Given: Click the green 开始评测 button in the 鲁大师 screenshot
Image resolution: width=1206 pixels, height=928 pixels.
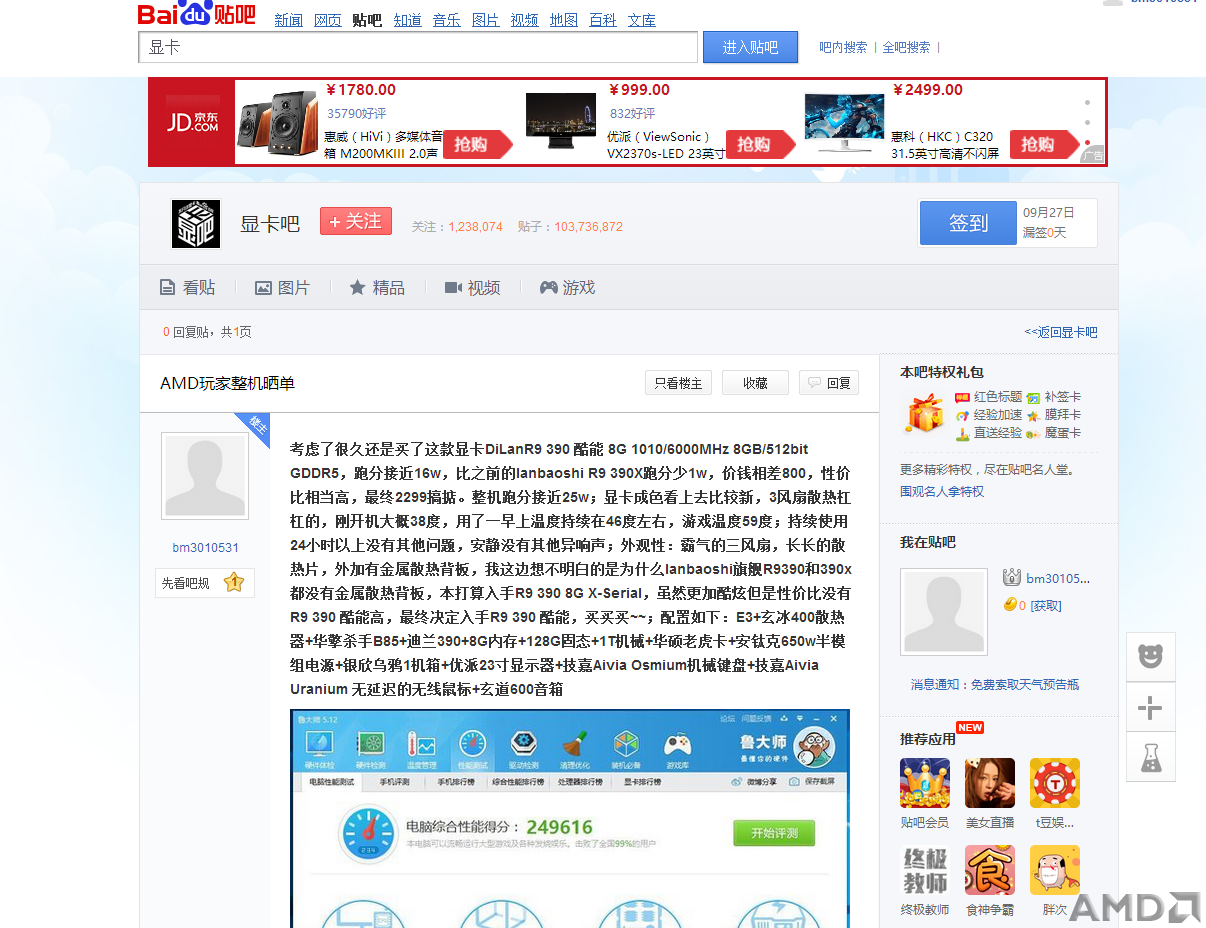Looking at the screenshot, I should (774, 832).
